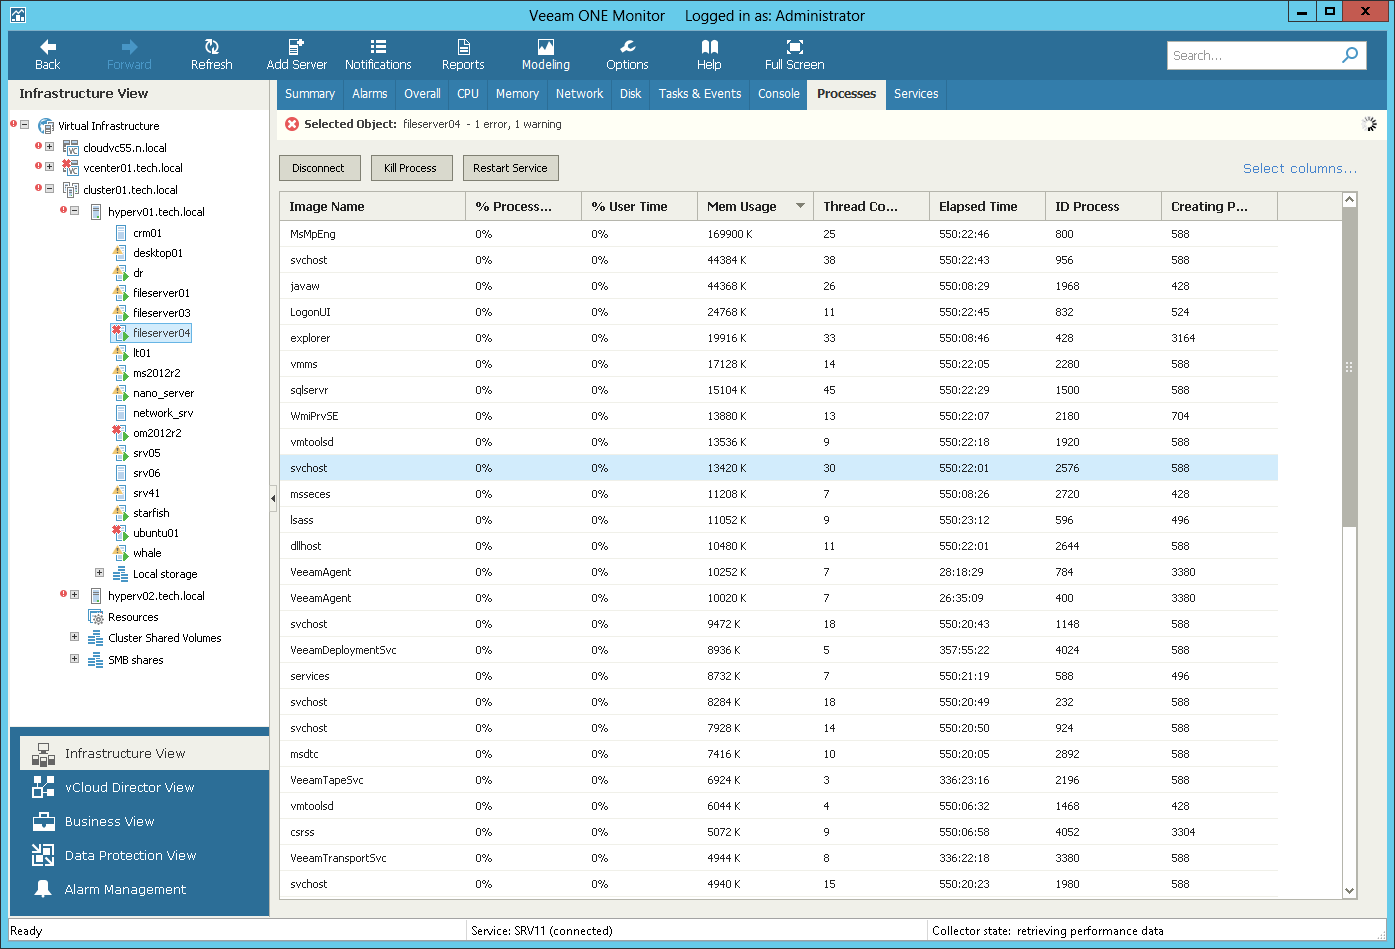Open the Reports toolbar item
The image size is (1395, 949).
click(463, 54)
